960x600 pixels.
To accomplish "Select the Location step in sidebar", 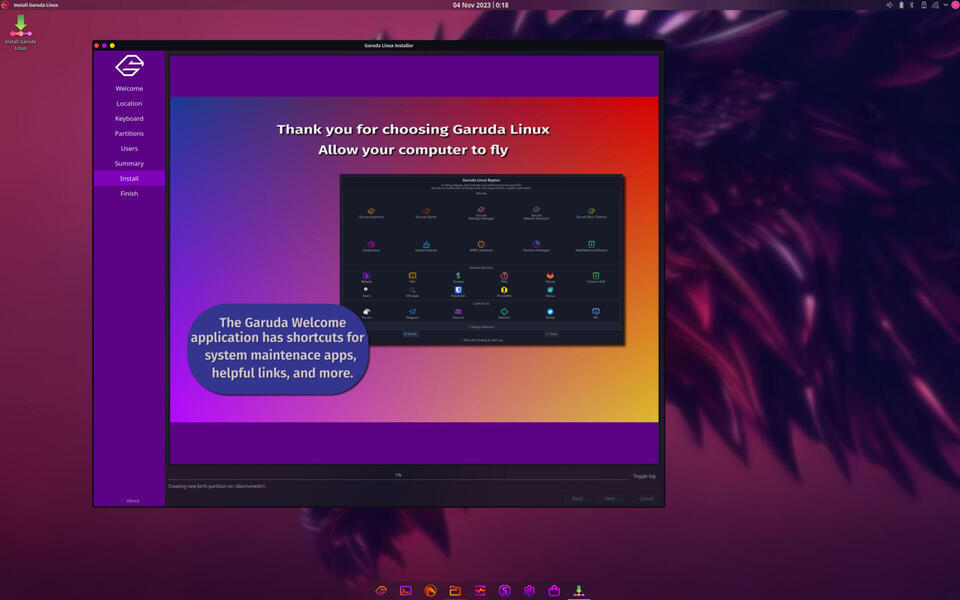I will [x=129, y=103].
